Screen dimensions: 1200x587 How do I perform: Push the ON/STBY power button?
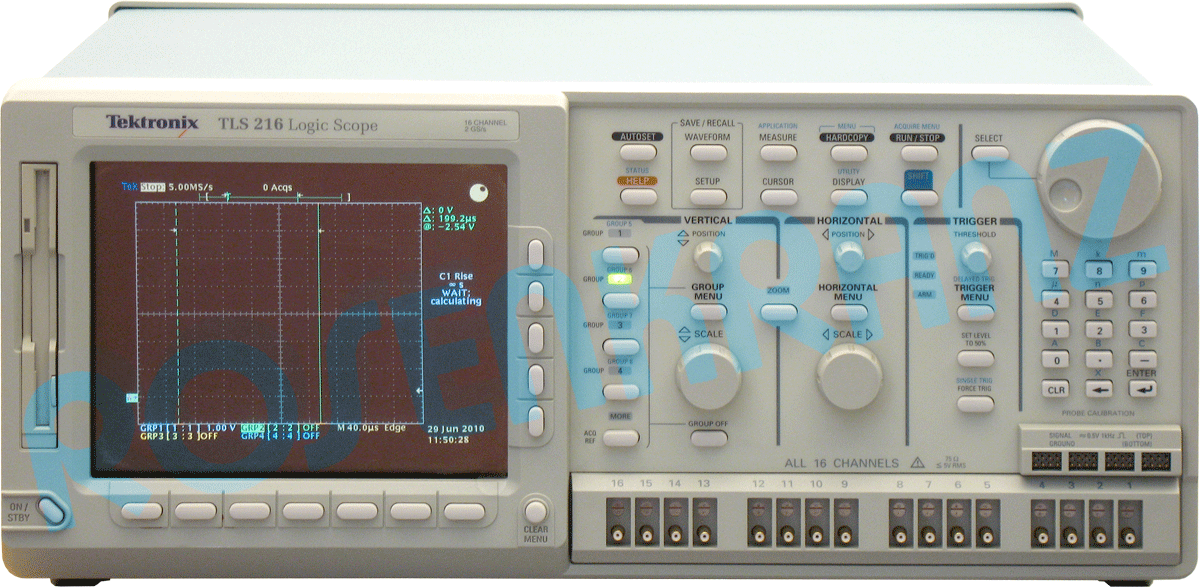click(x=52, y=511)
